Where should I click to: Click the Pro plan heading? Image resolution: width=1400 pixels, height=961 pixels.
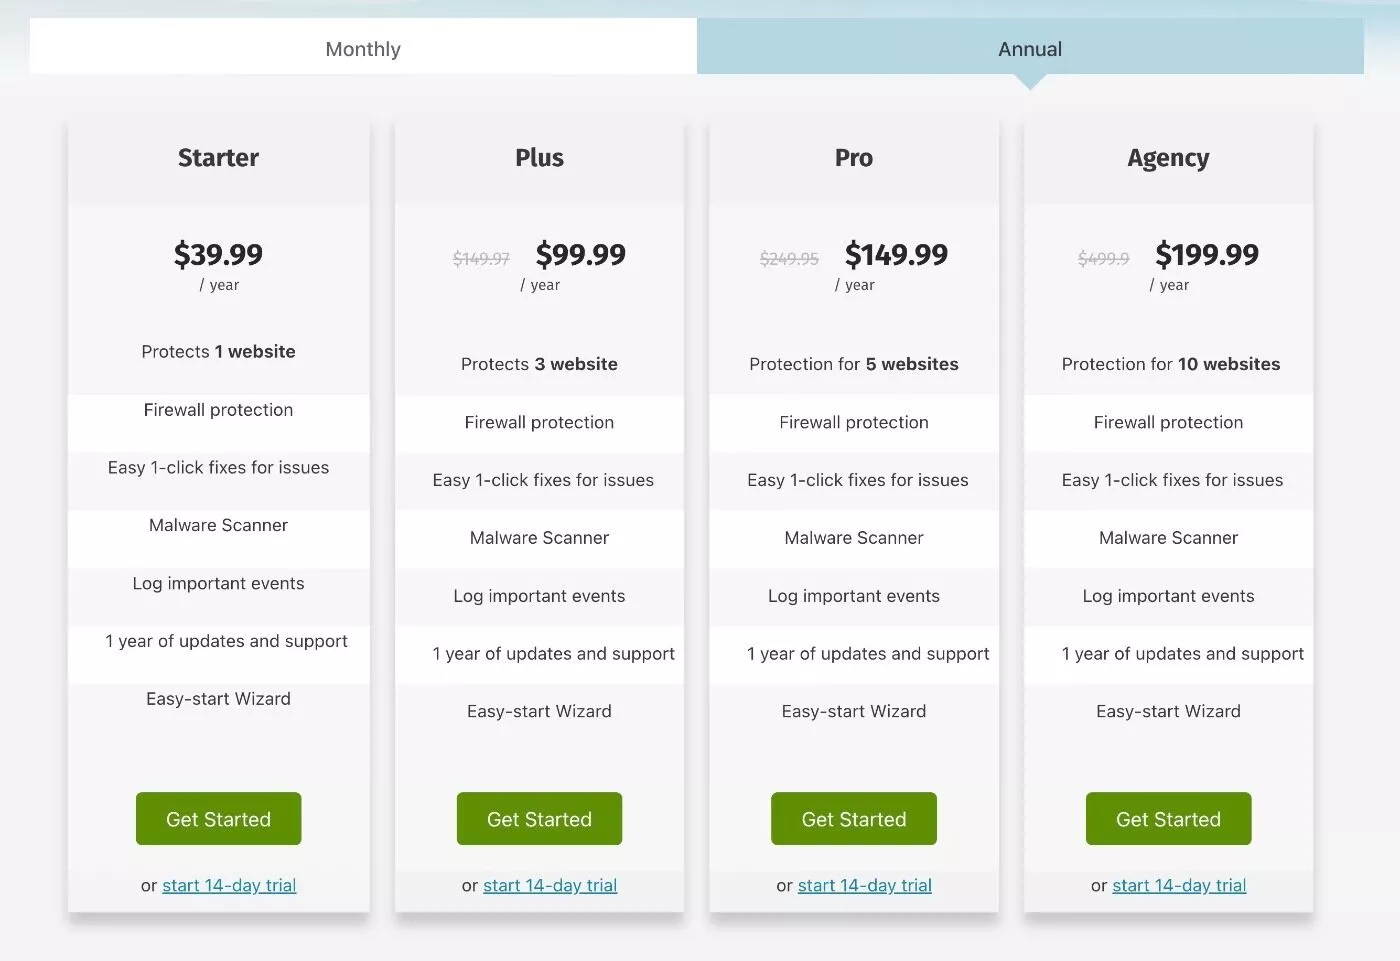point(854,158)
